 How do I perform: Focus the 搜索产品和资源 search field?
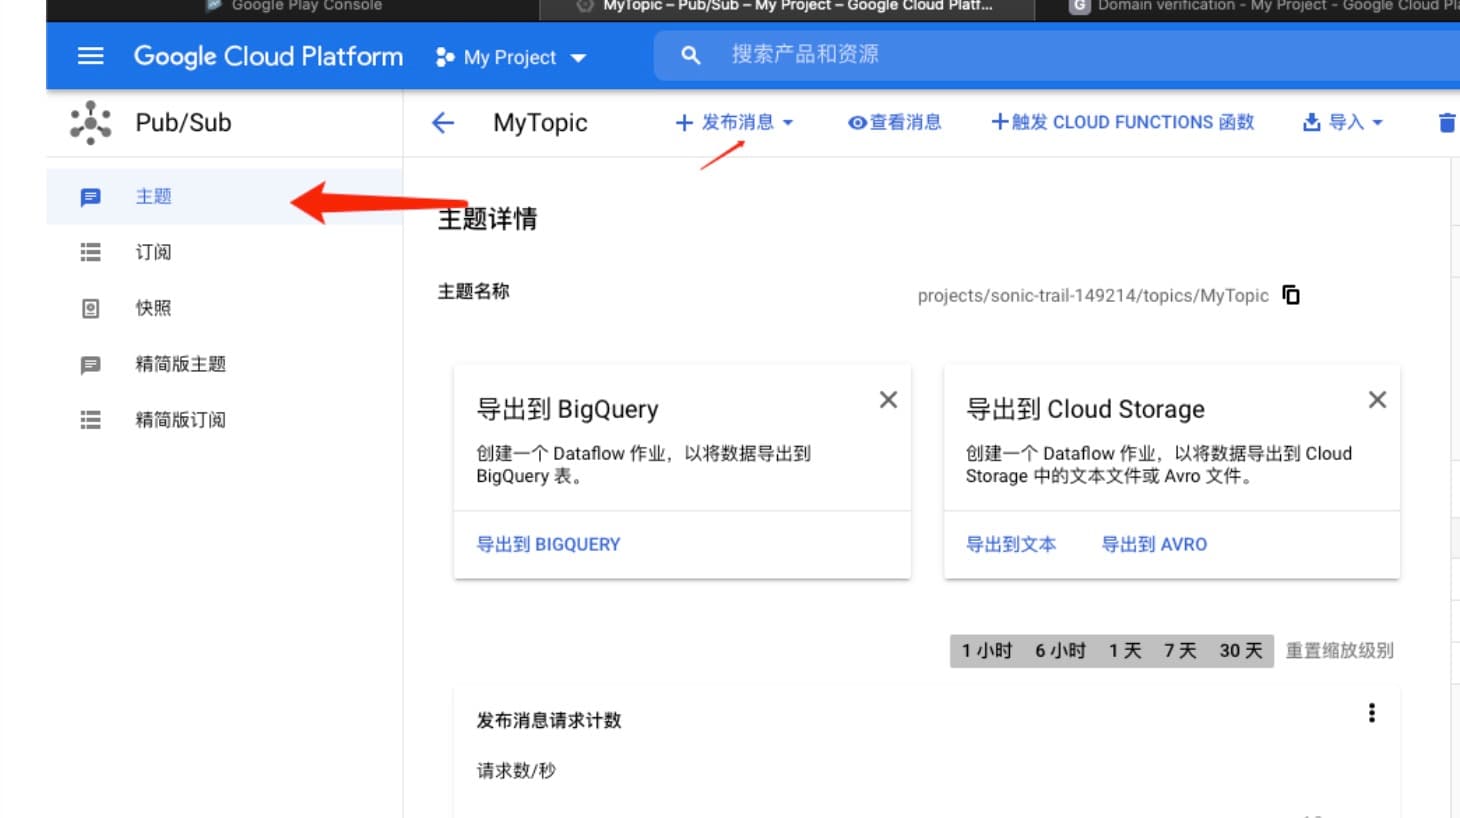point(1057,55)
